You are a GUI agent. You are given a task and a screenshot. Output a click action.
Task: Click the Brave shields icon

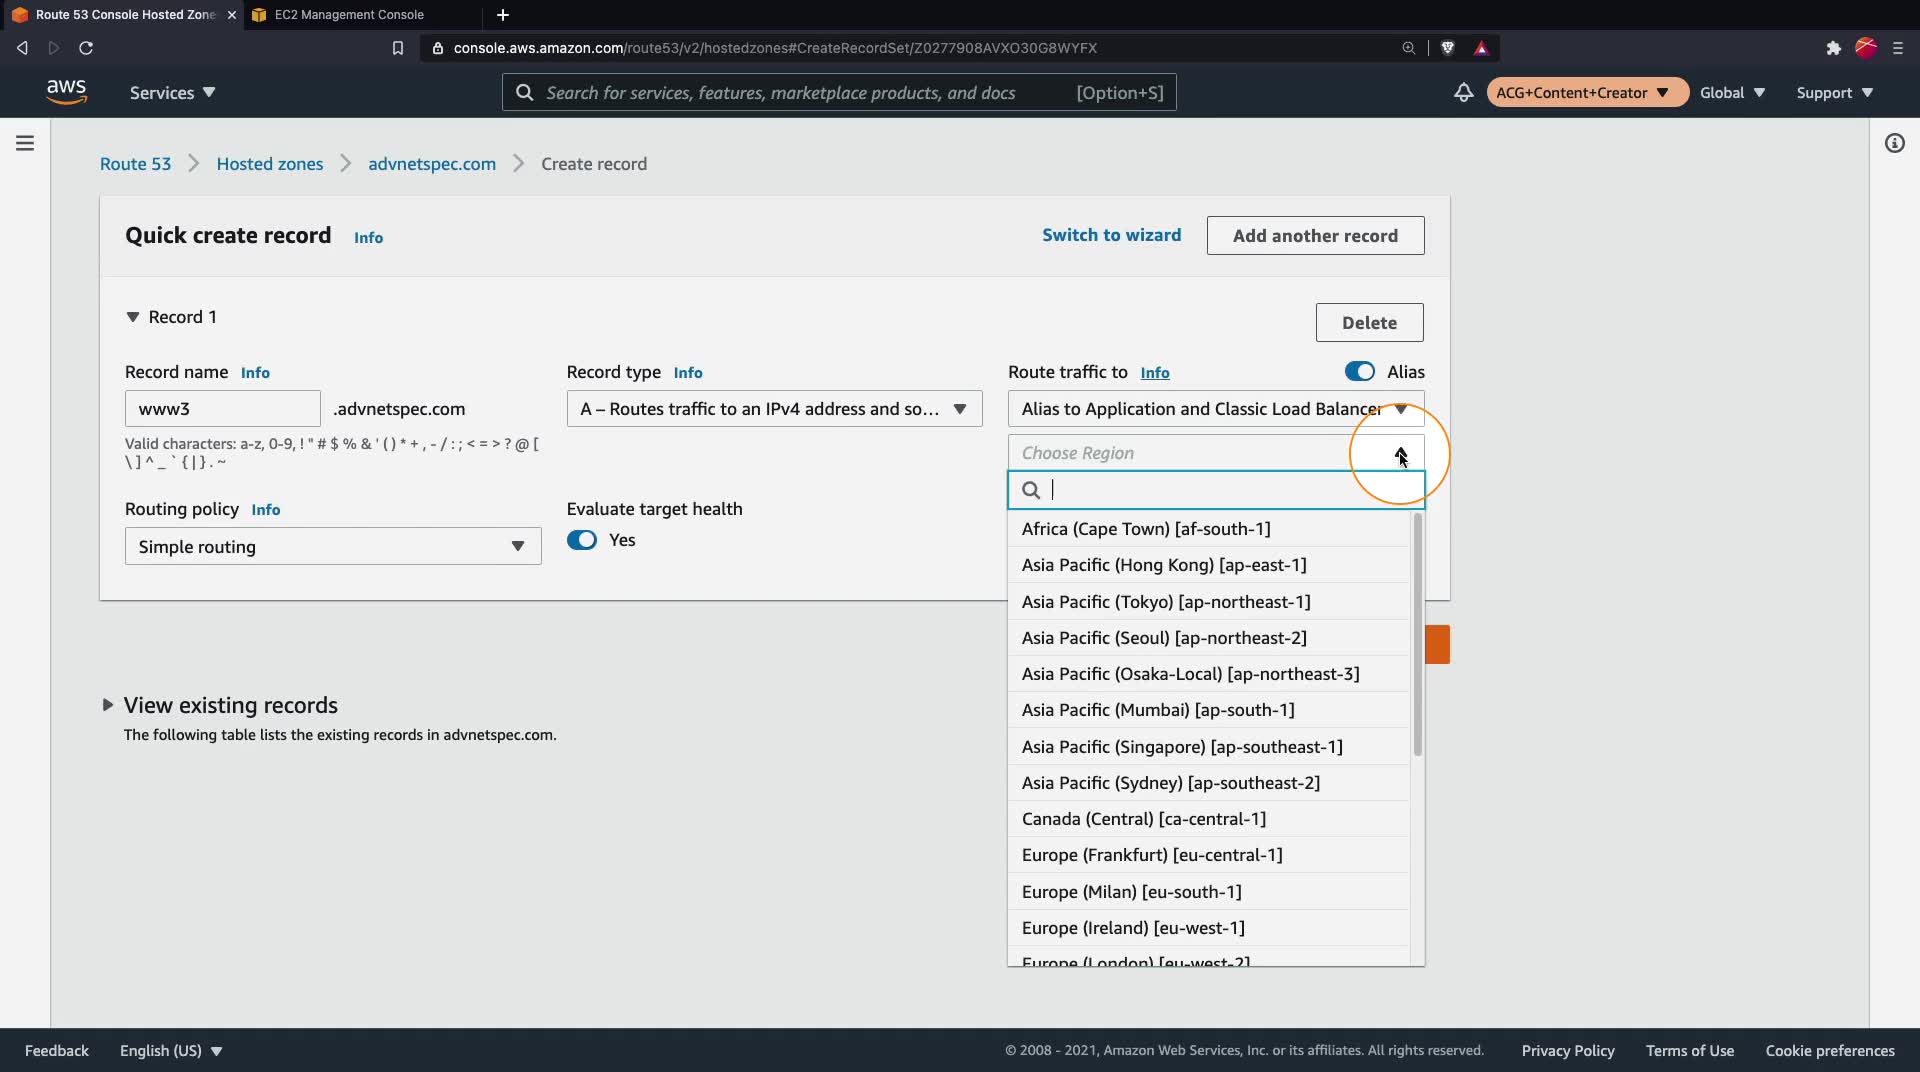pyautogui.click(x=1447, y=48)
